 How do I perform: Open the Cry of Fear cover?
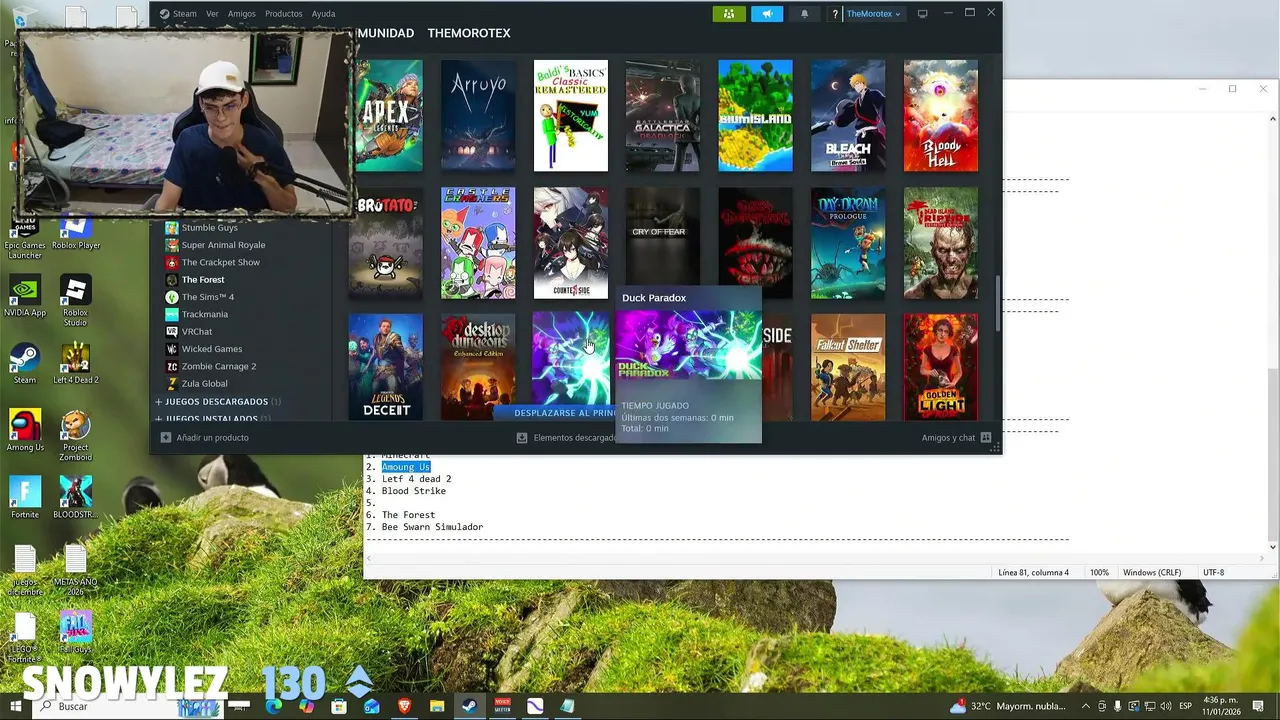(x=663, y=238)
